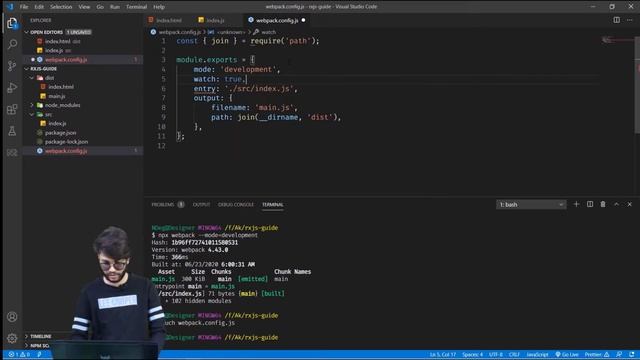The width and height of the screenshot is (640, 360).
Task: Click 'Spaces: 4' indentation setting
Action: pyautogui.click(x=473, y=354)
